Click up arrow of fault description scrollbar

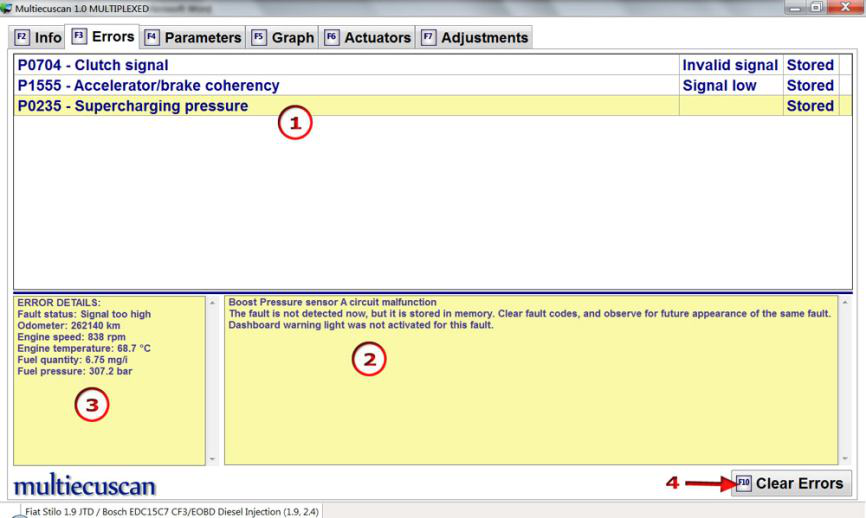pos(846,301)
